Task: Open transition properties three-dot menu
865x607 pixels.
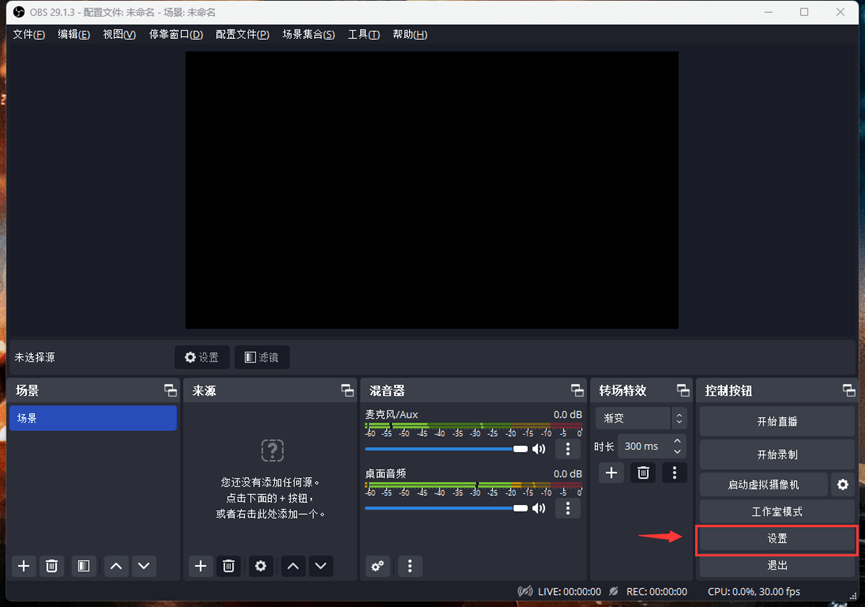Action: [674, 473]
